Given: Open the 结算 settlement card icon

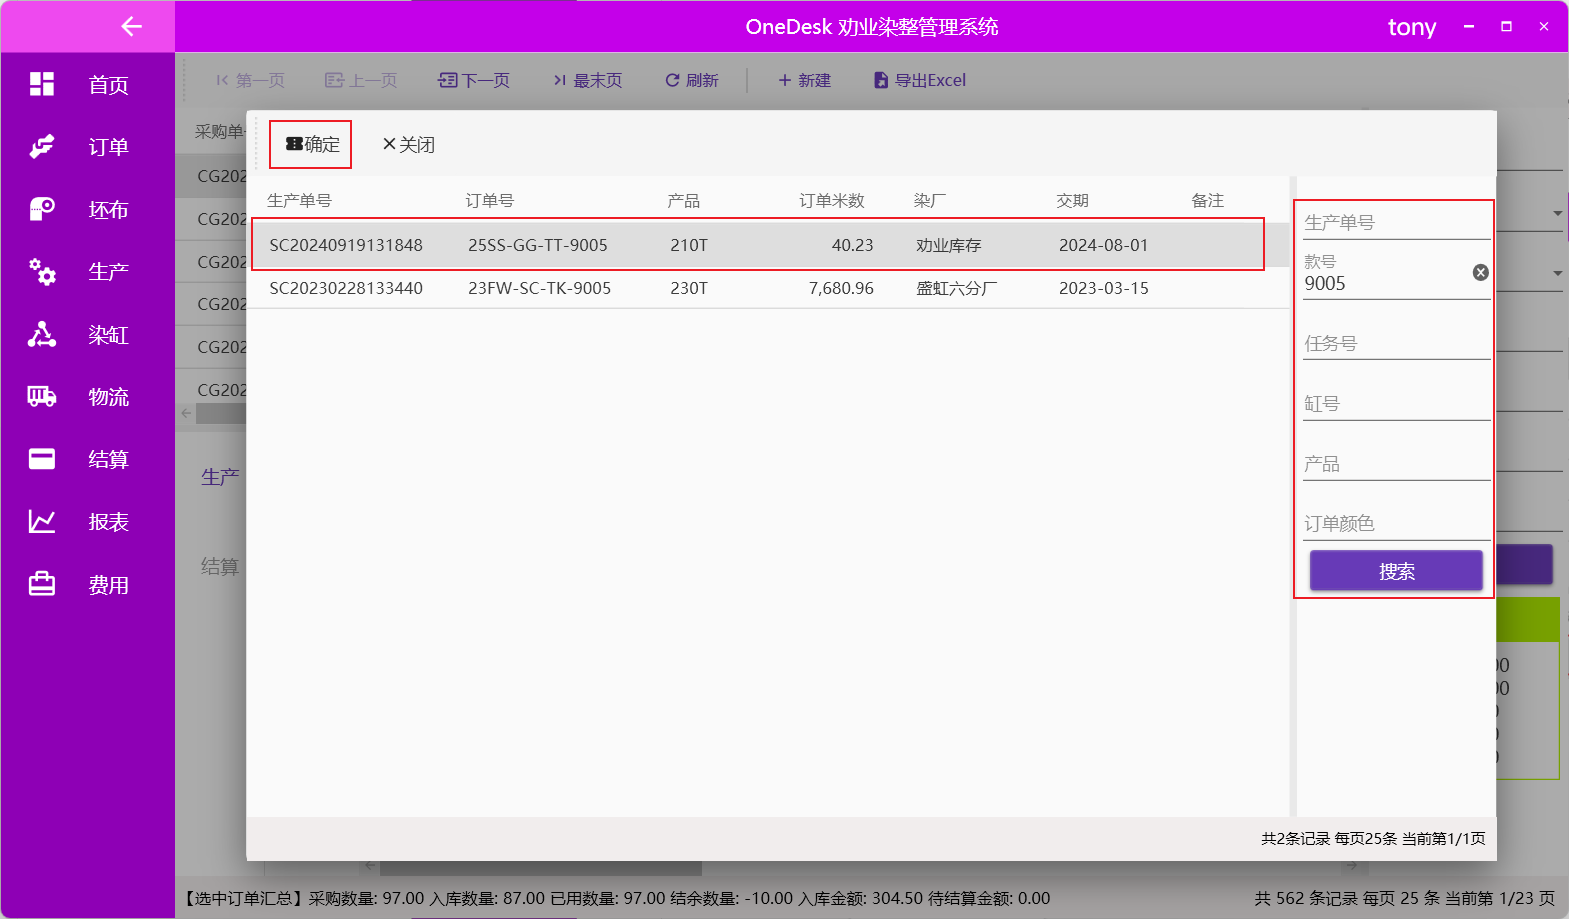Looking at the screenshot, I should 42,459.
